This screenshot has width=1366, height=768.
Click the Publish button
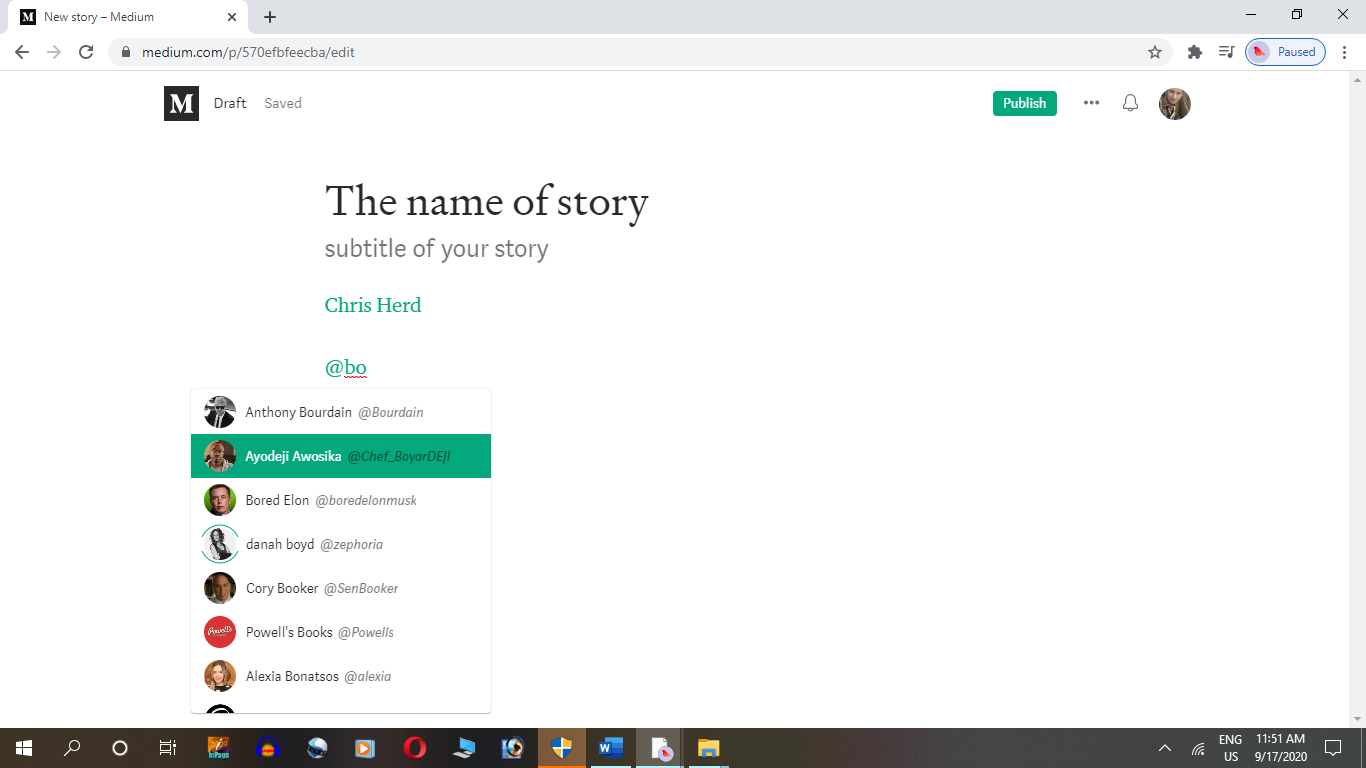1025,103
